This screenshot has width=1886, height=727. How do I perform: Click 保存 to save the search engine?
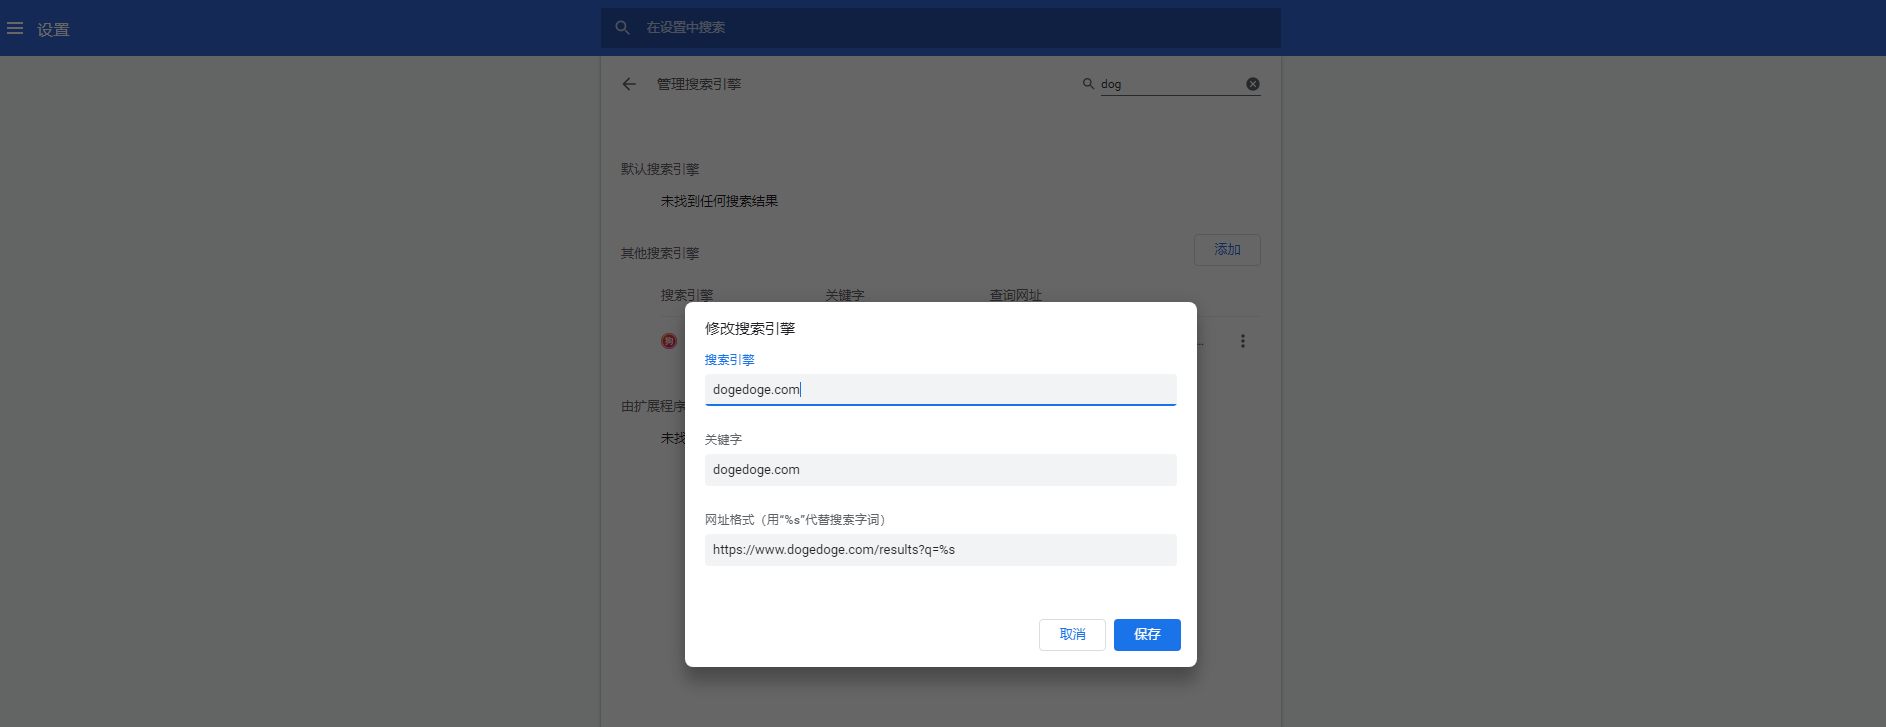pyautogui.click(x=1147, y=635)
